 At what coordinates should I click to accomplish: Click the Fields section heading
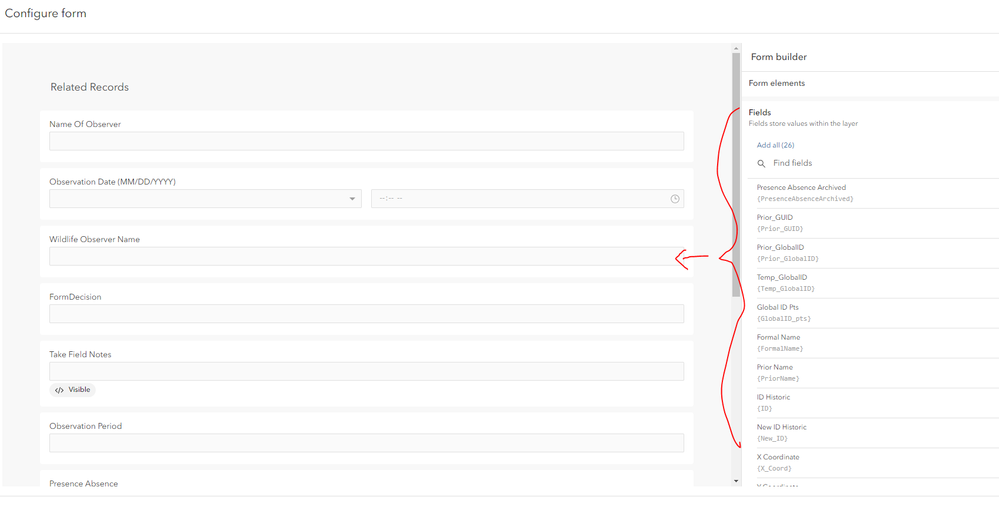click(x=759, y=112)
